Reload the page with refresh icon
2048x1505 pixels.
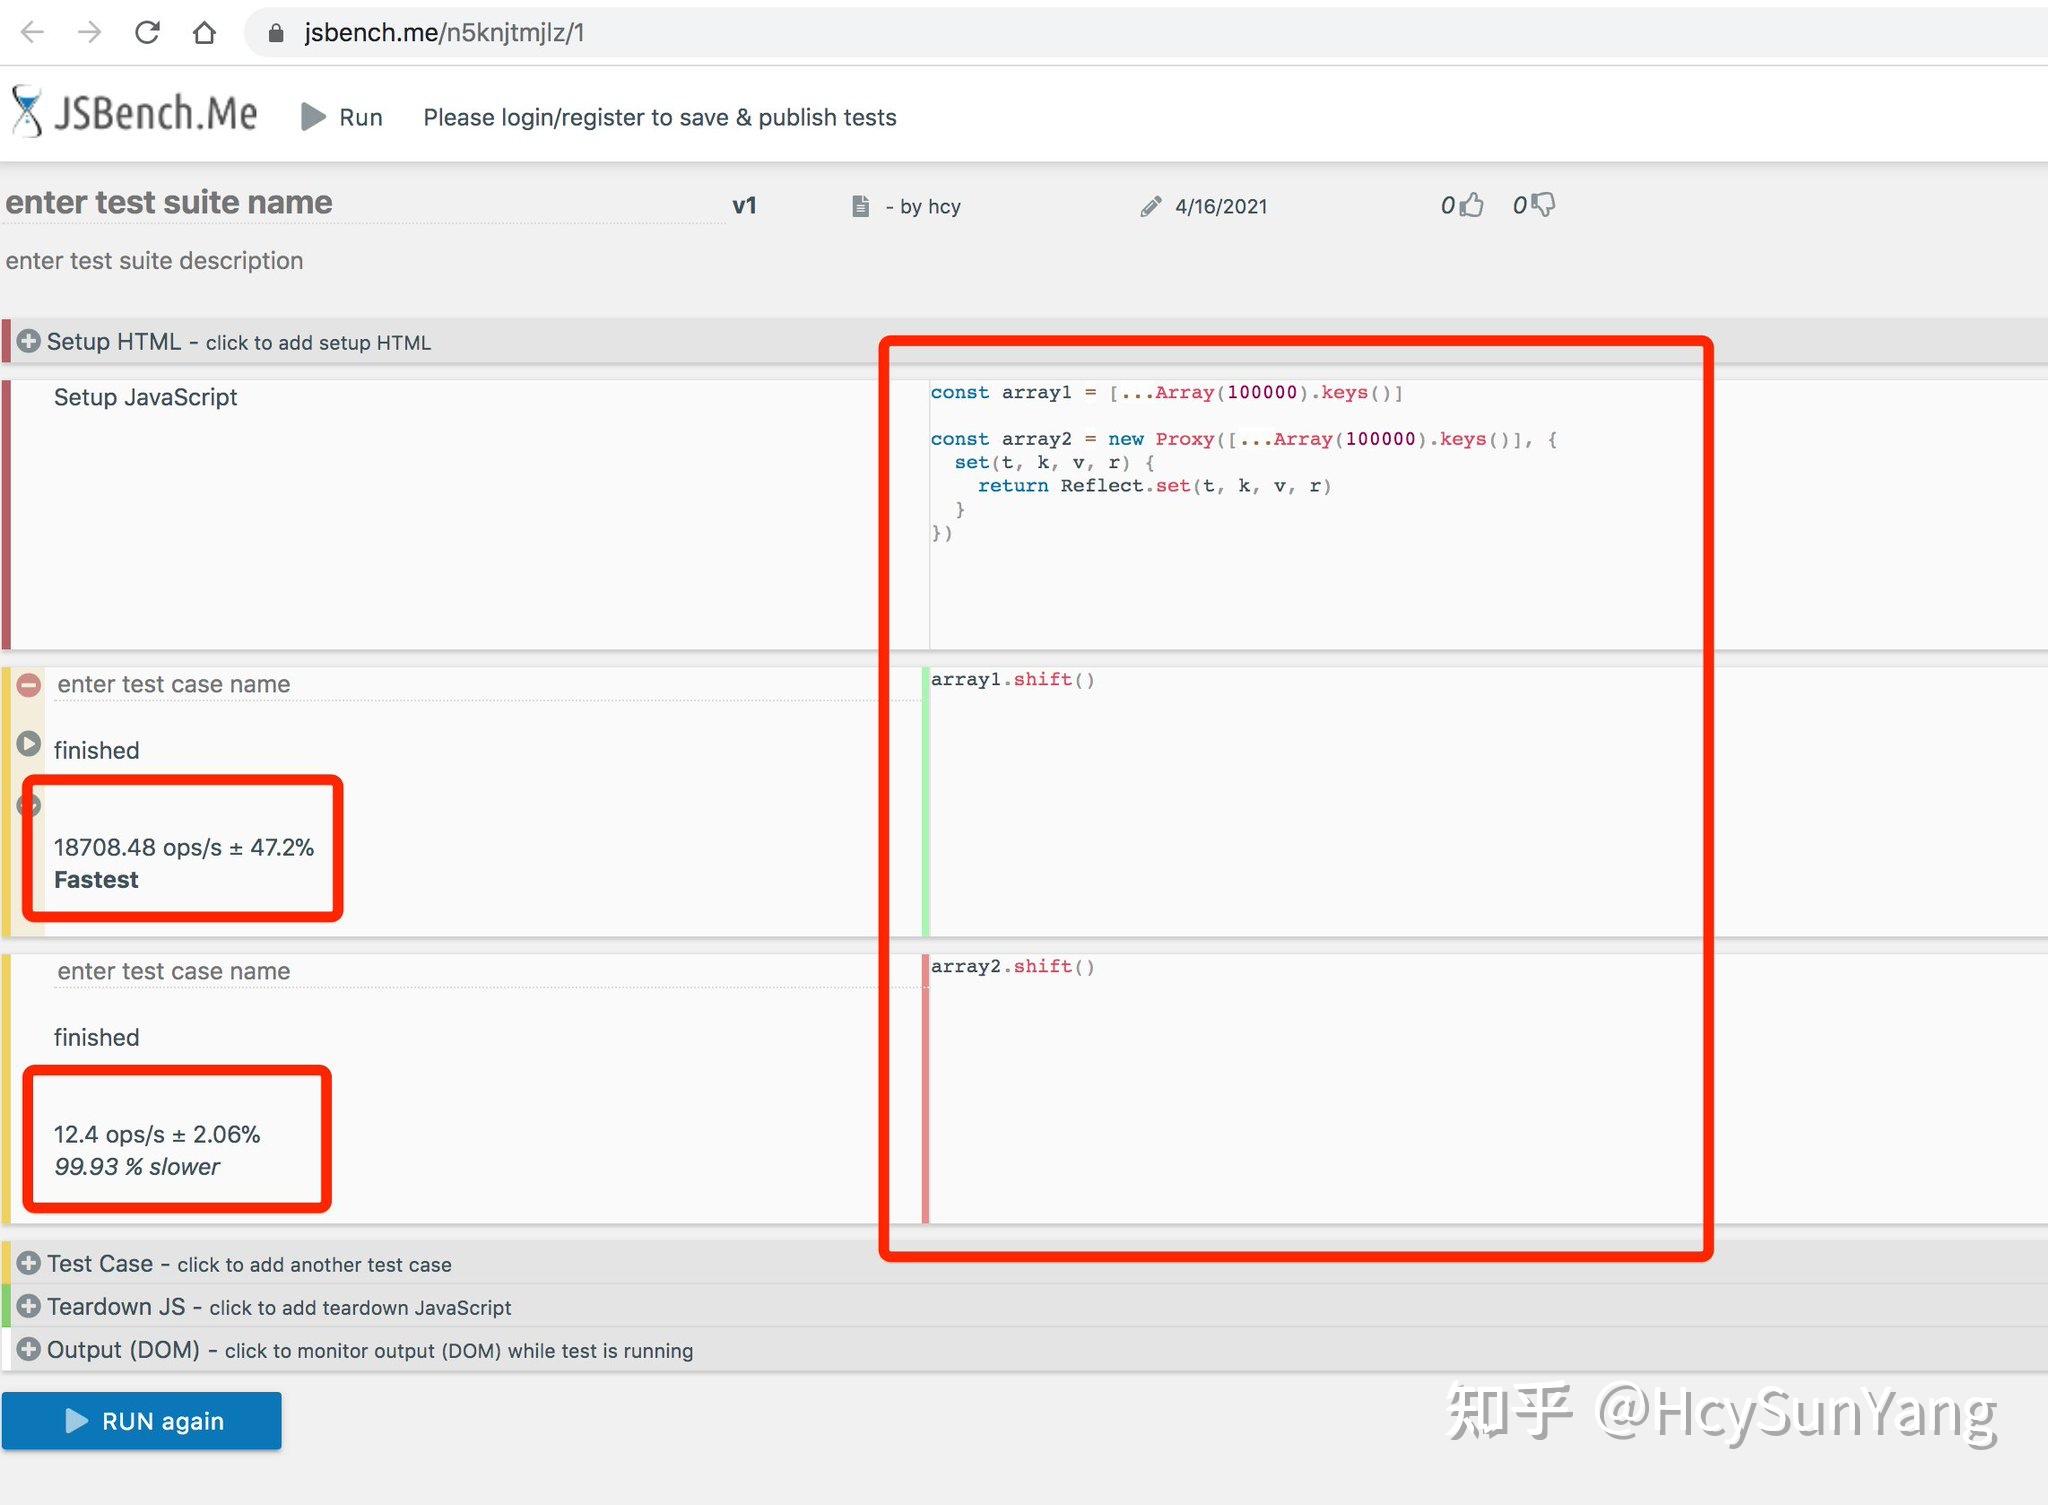point(147,33)
